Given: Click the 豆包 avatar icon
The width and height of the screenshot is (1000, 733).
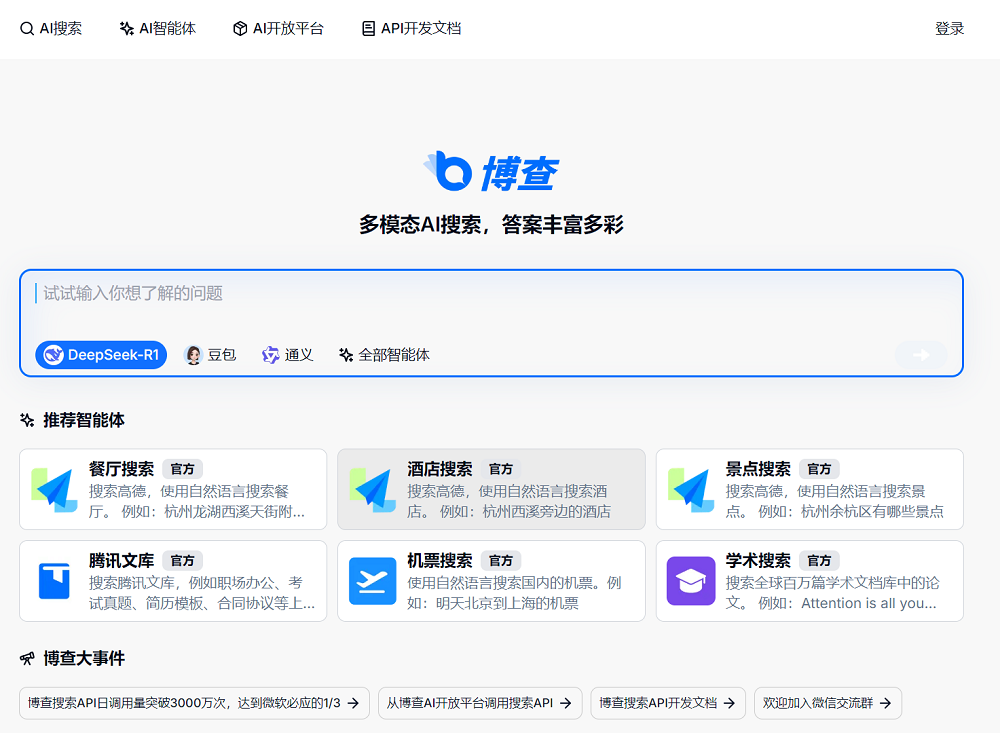Looking at the screenshot, I should [x=194, y=354].
